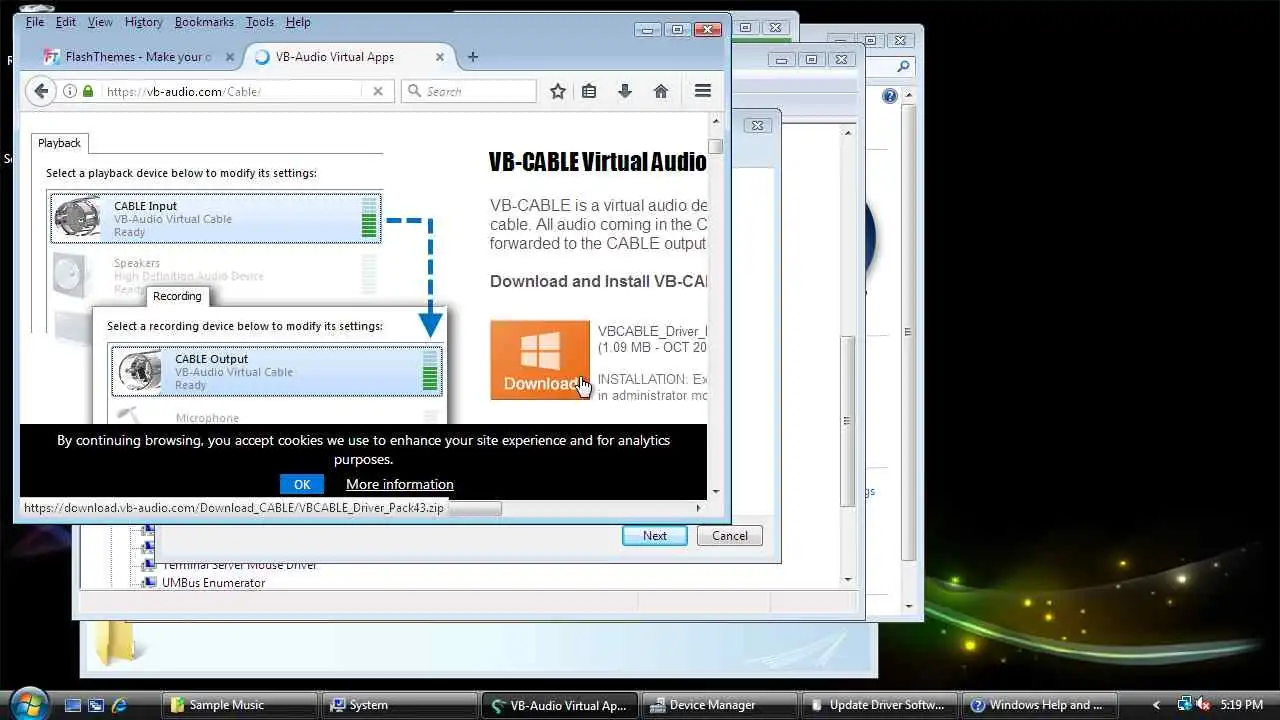The height and width of the screenshot is (720, 1280).
Task: Open a new tab with plus button
Action: pyautogui.click(x=473, y=57)
